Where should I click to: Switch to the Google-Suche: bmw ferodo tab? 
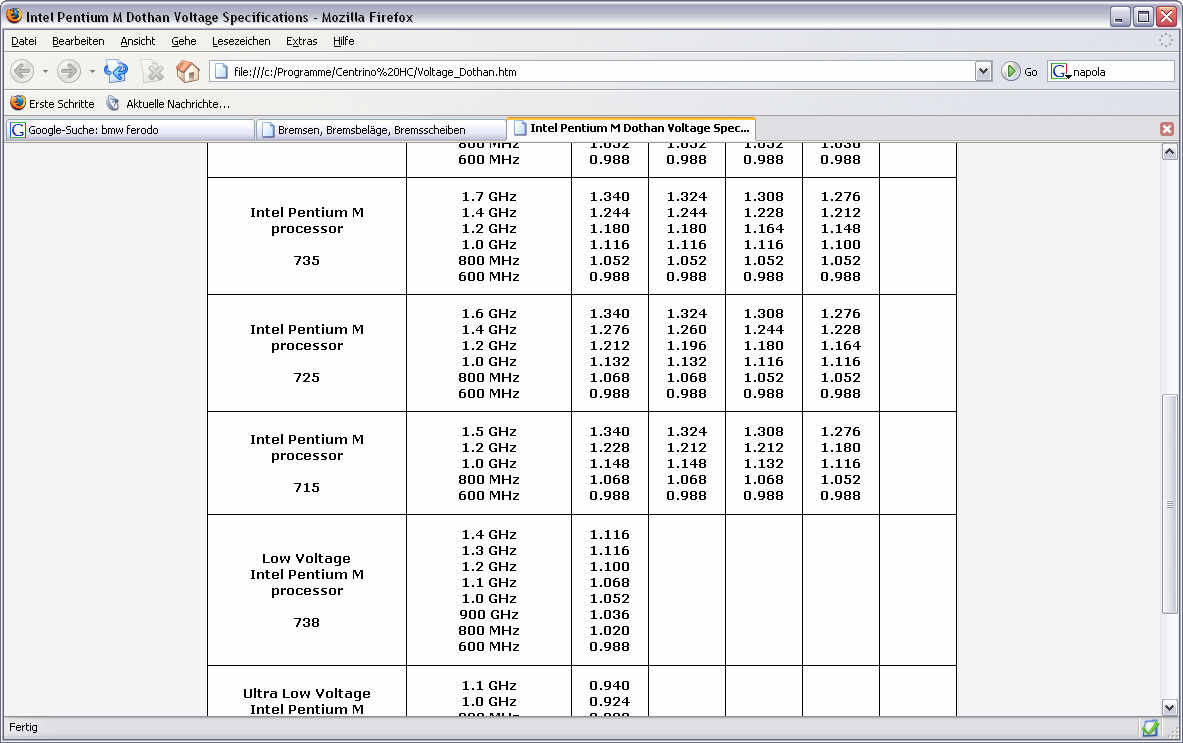131,130
